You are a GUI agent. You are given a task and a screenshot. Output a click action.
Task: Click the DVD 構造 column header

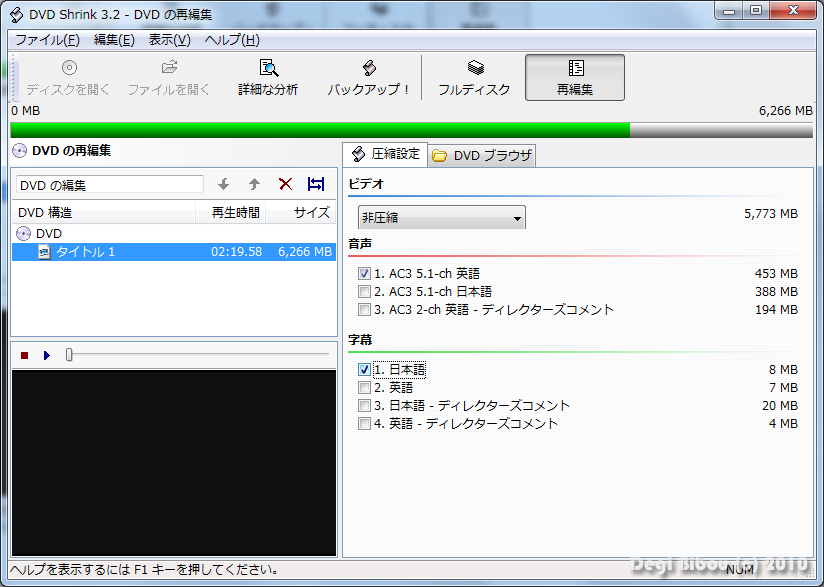click(x=104, y=212)
